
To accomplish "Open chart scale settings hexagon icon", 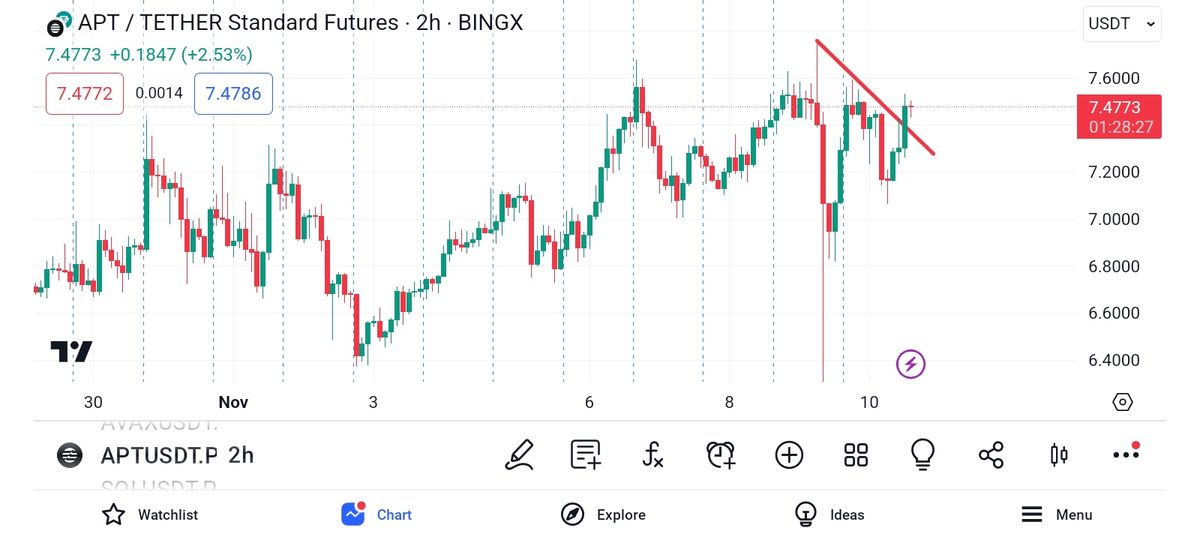I will [x=1122, y=402].
